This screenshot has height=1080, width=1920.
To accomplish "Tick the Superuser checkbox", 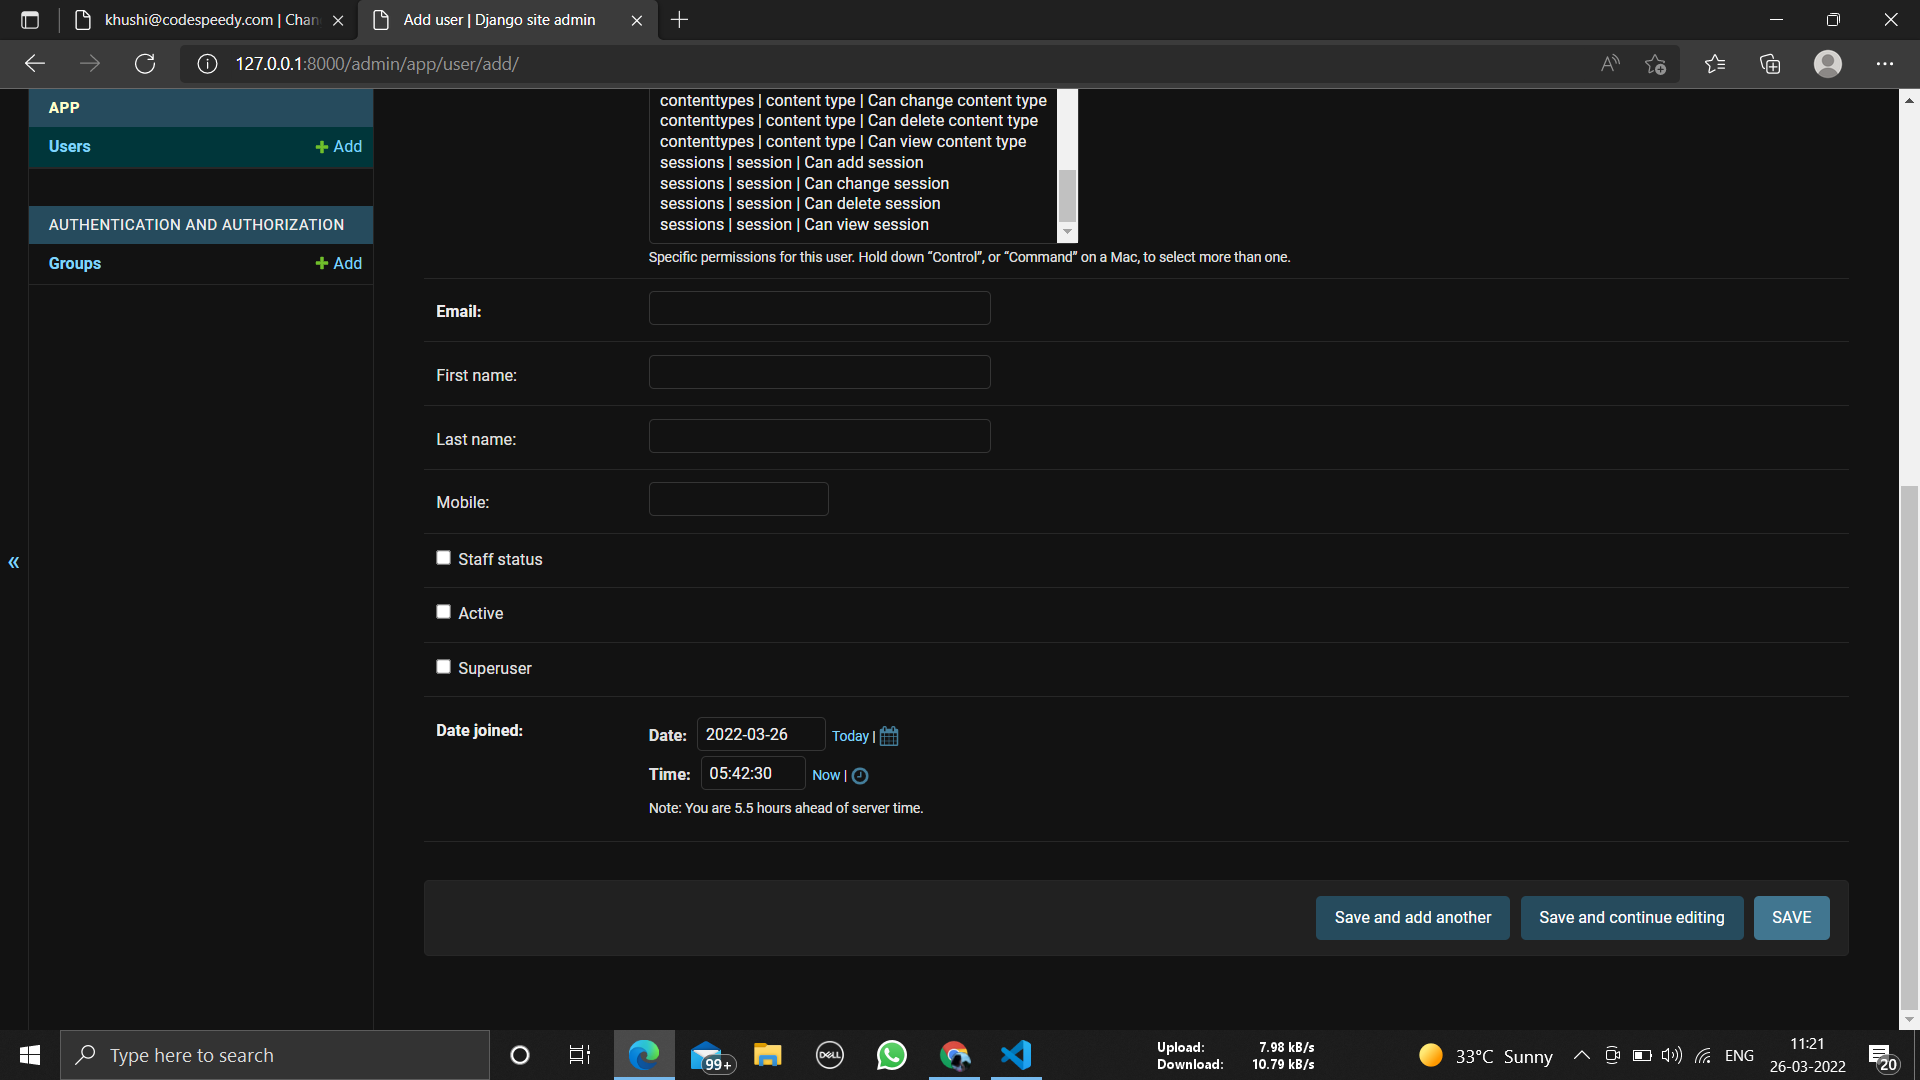I will pyautogui.click(x=443, y=667).
